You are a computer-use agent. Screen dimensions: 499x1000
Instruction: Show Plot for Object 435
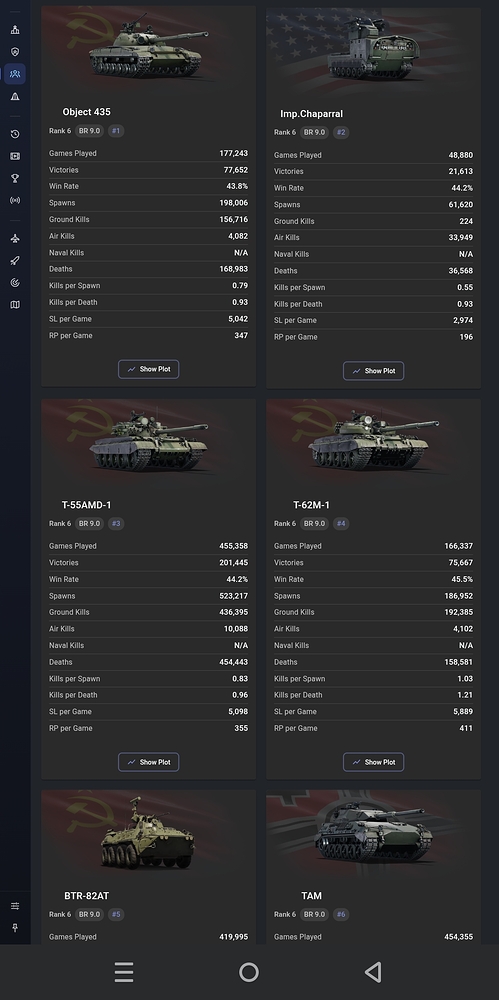pyautogui.click(x=149, y=369)
